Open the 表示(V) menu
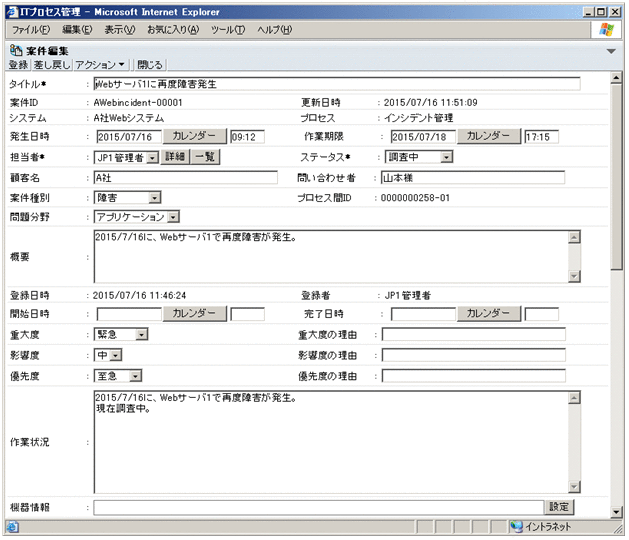The image size is (629, 540). click(x=120, y=30)
